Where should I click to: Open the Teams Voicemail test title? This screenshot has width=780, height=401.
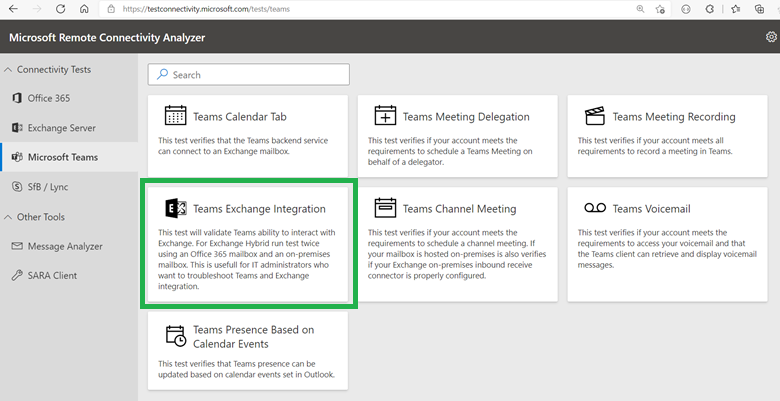coord(652,209)
